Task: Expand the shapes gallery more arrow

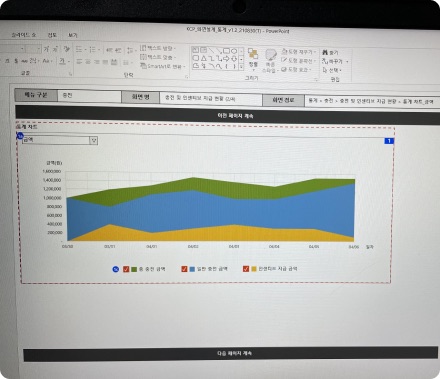Action: pyautogui.click(x=241, y=67)
